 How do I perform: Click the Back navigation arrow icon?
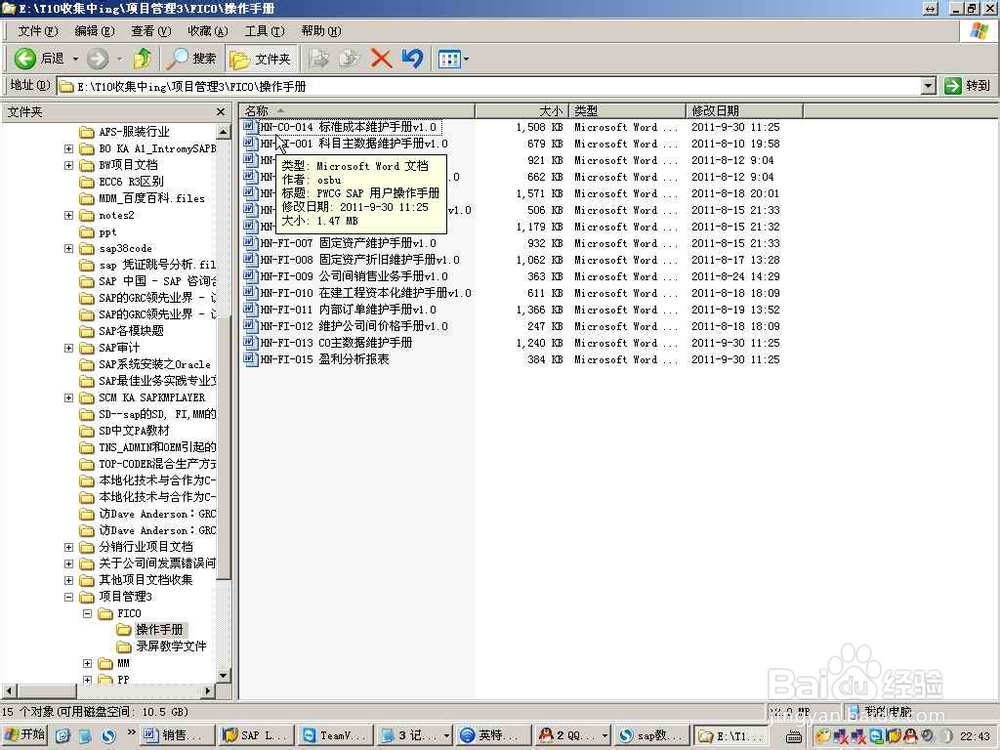(x=25, y=59)
